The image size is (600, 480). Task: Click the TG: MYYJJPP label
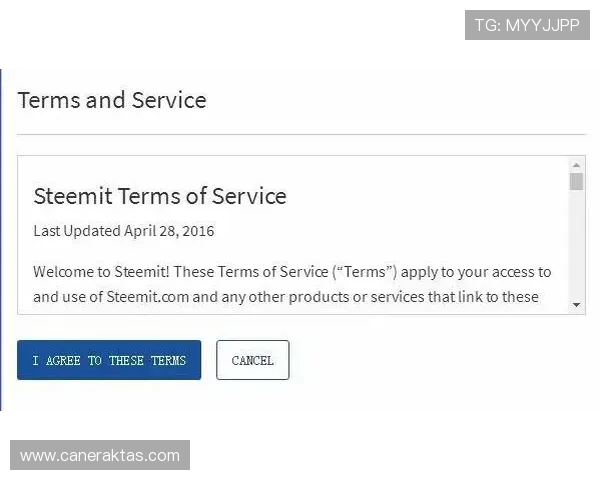tap(527, 25)
